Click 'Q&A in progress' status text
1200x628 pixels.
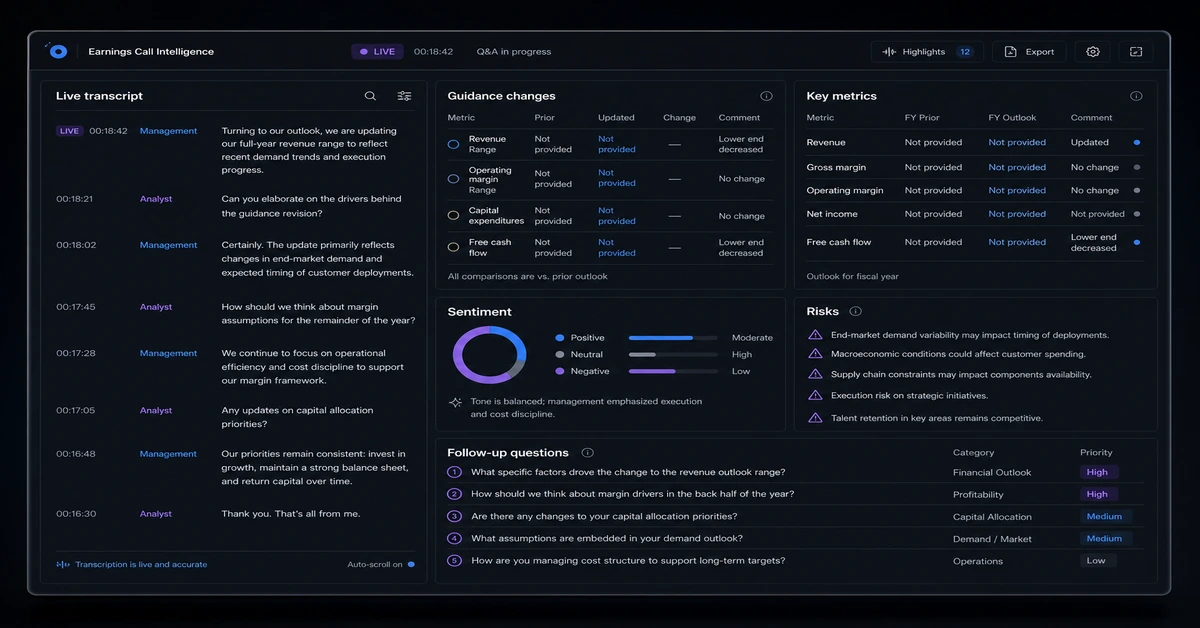pyautogui.click(x=514, y=52)
